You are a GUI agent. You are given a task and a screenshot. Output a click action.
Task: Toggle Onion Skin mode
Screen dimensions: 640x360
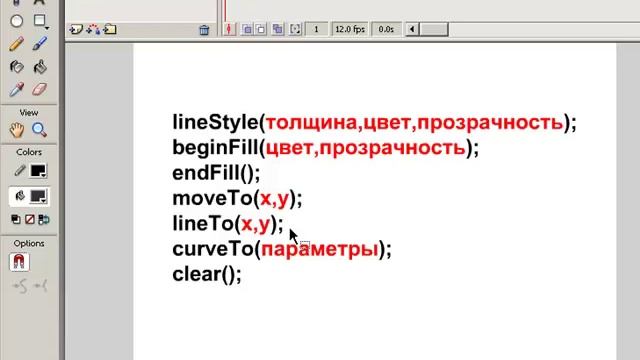pos(247,29)
